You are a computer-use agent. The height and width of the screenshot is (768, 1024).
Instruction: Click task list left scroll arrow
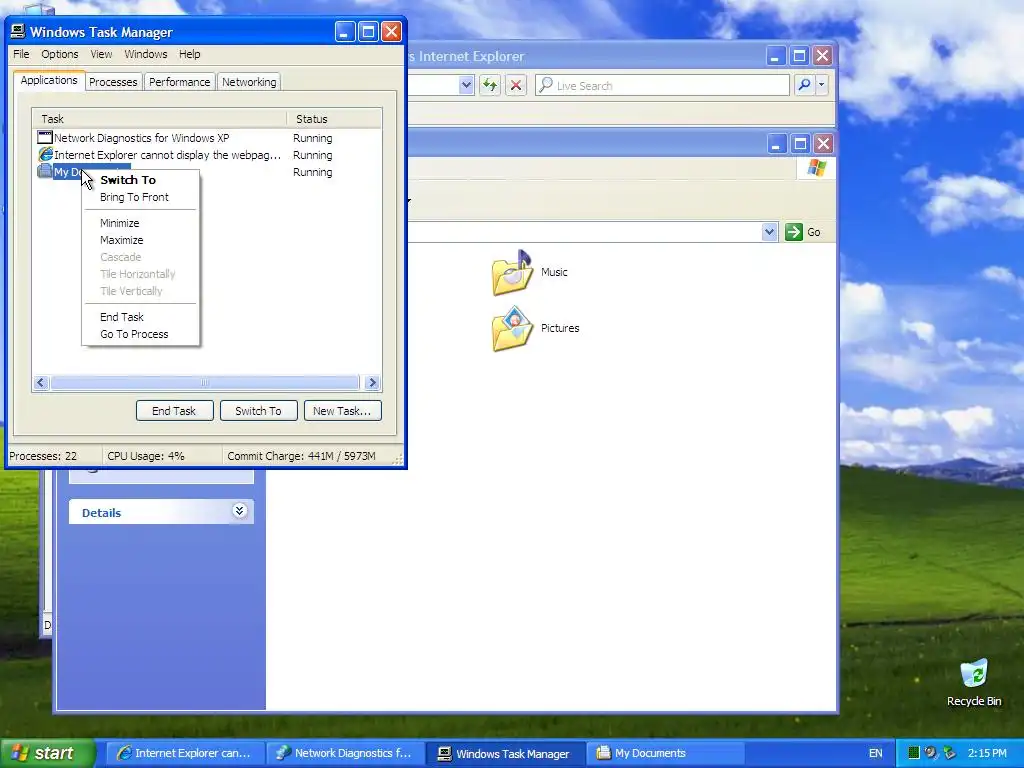(40, 383)
